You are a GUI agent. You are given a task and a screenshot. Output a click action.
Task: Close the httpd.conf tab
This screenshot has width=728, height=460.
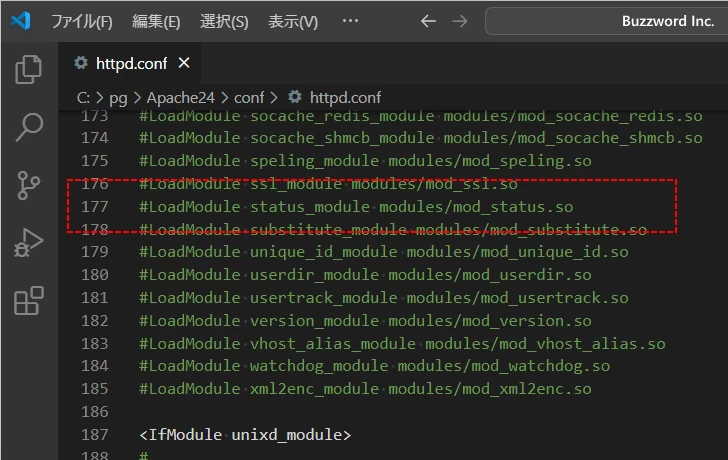click(184, 63)
